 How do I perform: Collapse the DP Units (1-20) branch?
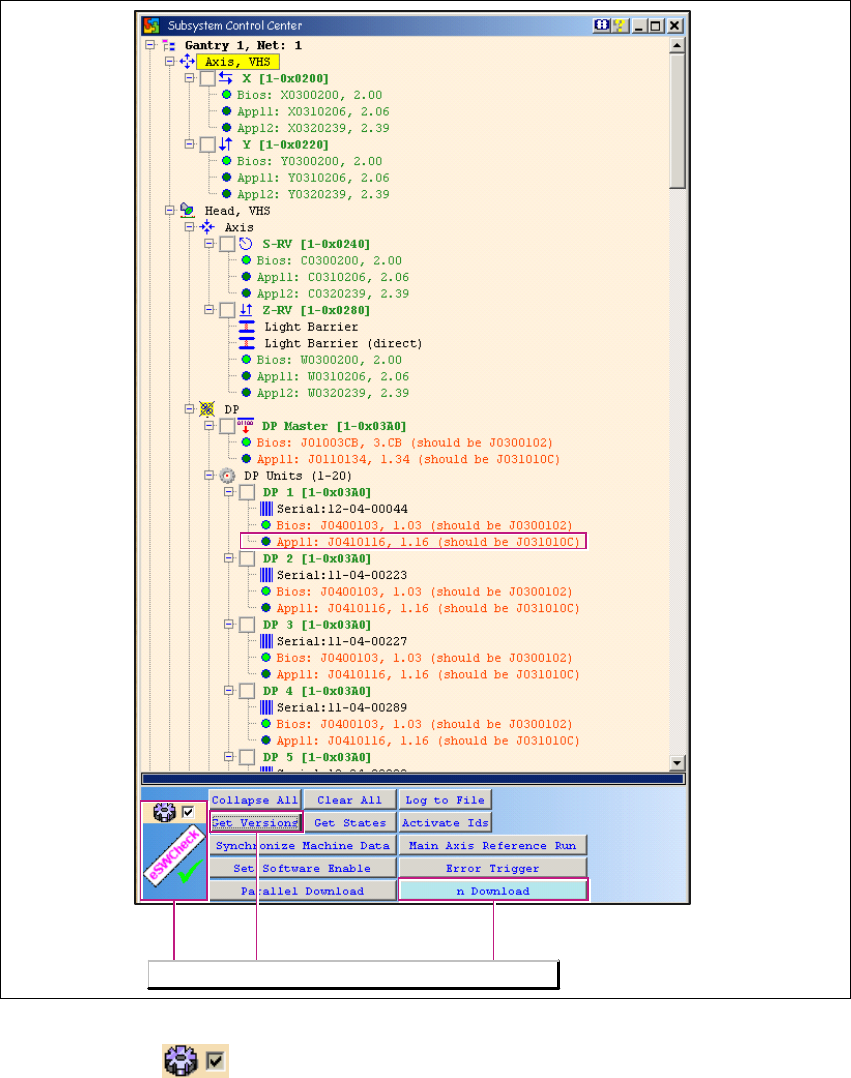[209, 476]
